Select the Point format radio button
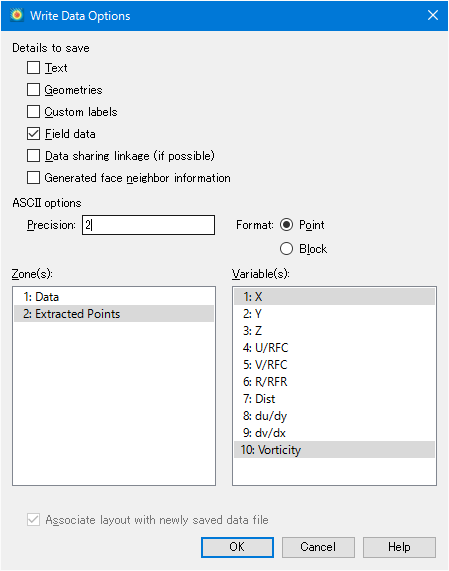 (287, 225)
